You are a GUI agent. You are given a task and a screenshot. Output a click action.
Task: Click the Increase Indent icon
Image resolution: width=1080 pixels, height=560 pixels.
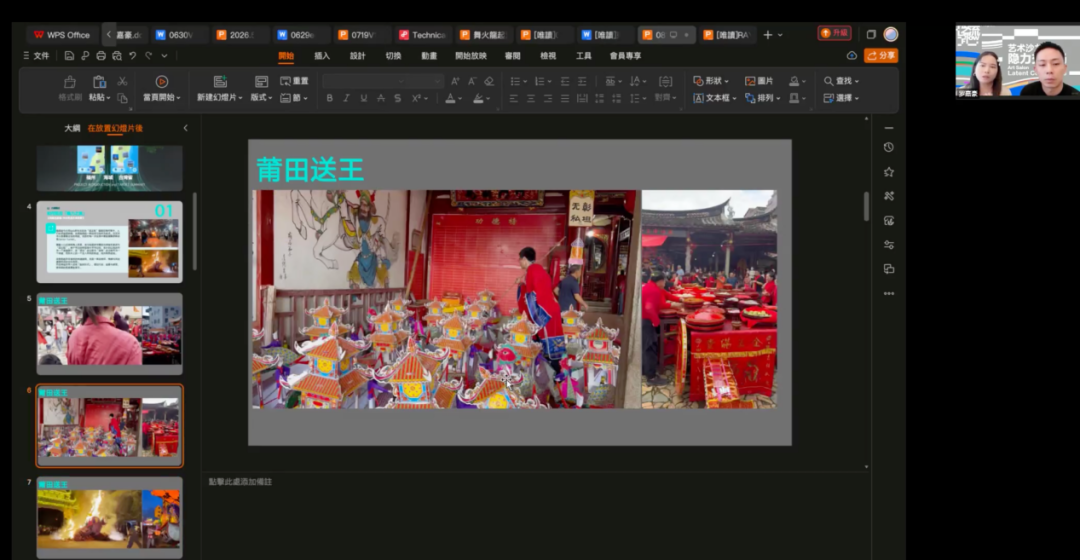[582, 81]
